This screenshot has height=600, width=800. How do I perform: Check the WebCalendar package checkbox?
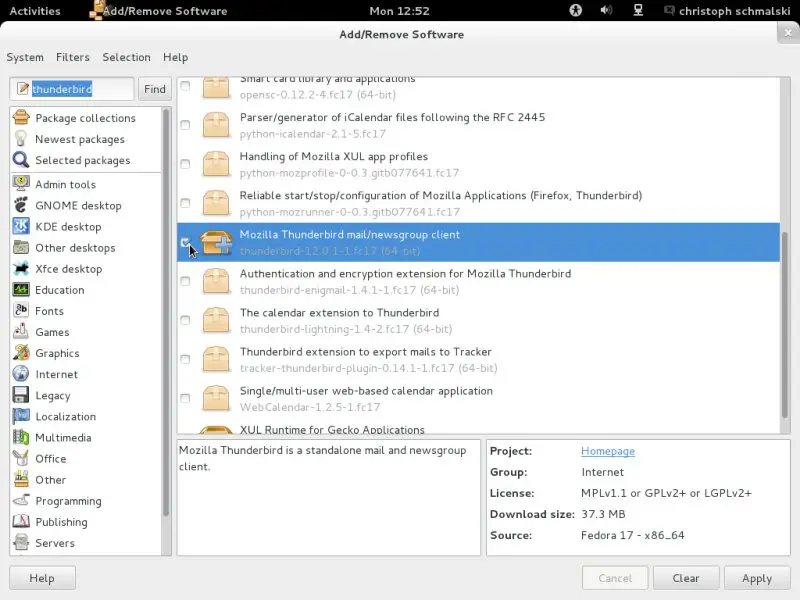click(185, 398)
